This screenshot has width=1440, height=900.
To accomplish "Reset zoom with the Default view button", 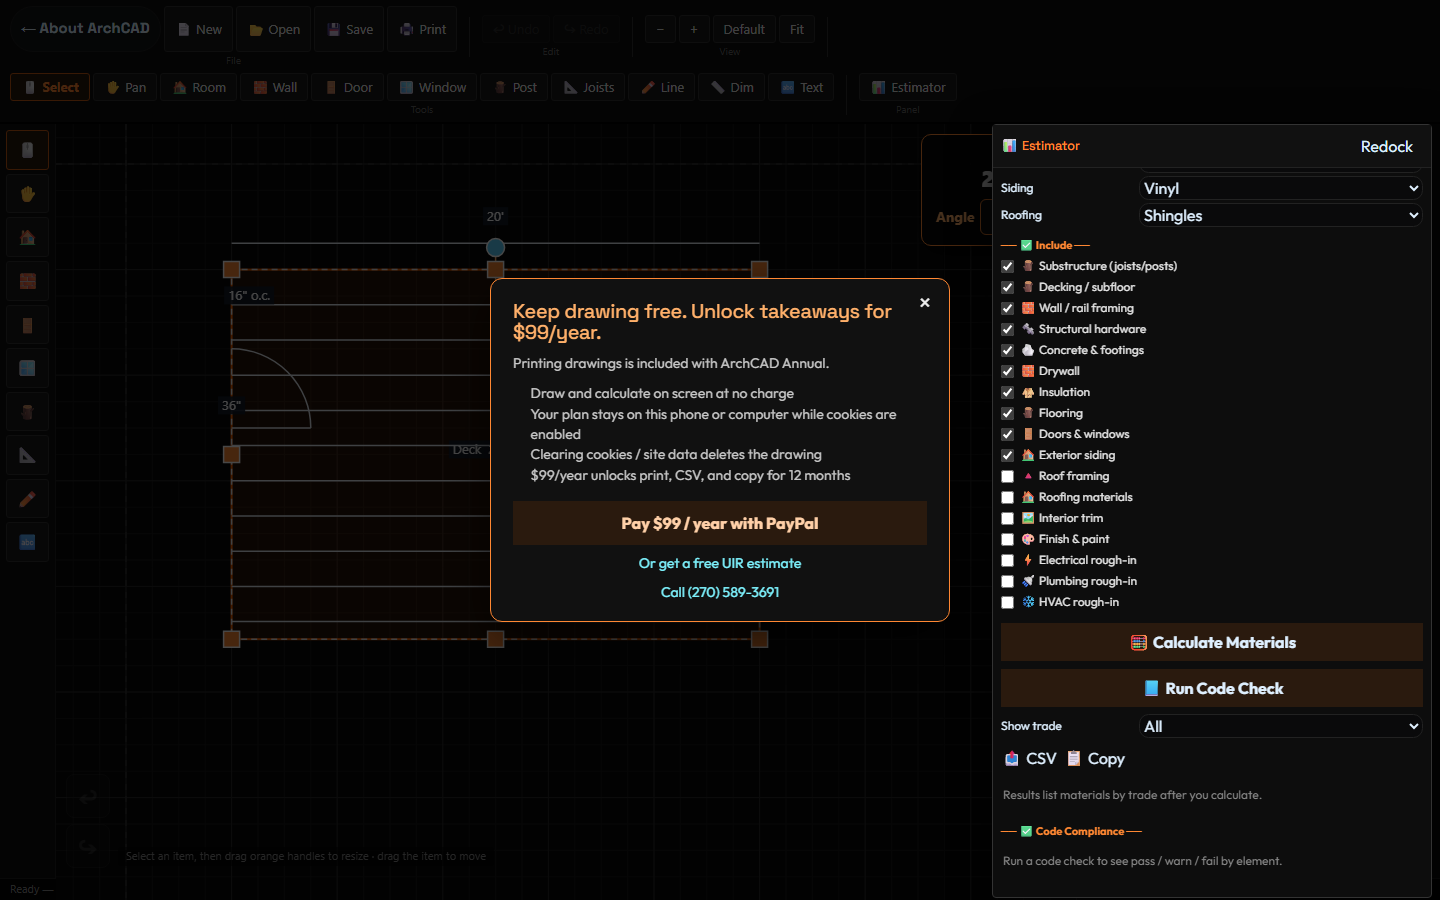I will [744, 29].
